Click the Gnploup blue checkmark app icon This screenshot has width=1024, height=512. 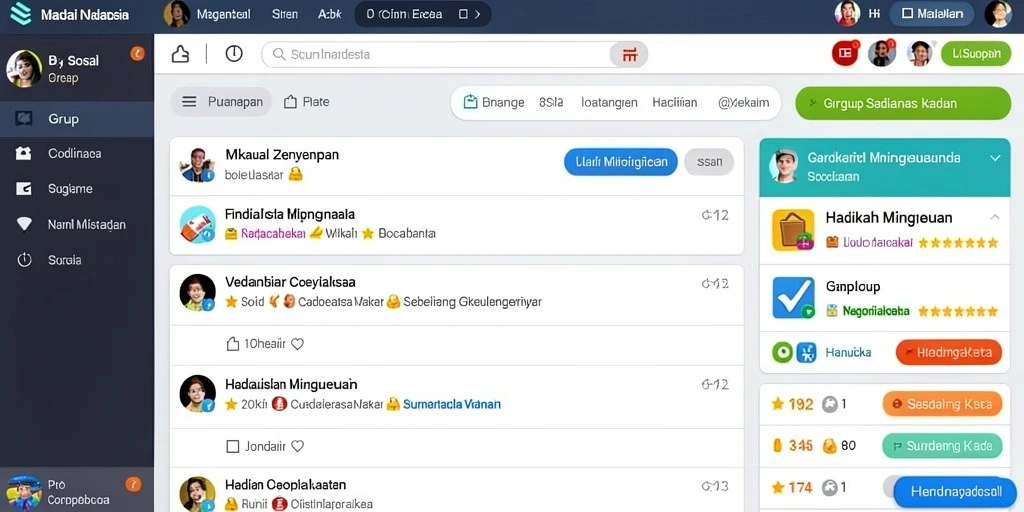[793, 298]
